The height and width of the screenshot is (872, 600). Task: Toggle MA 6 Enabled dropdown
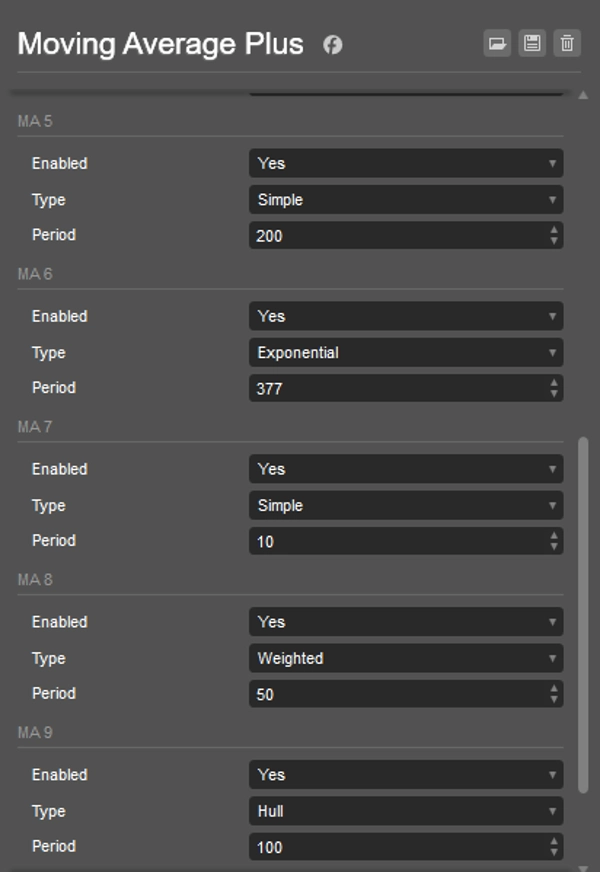coord(405,316)
